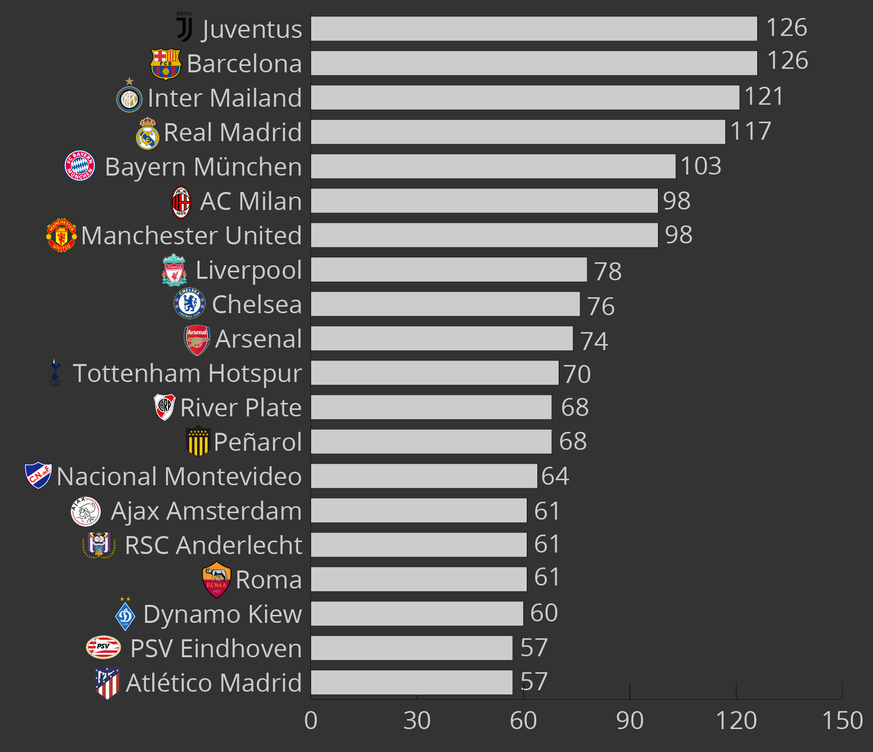Click the Peñarol striped badge
This screenshot has width=873, height=752.
coord(198,441)
